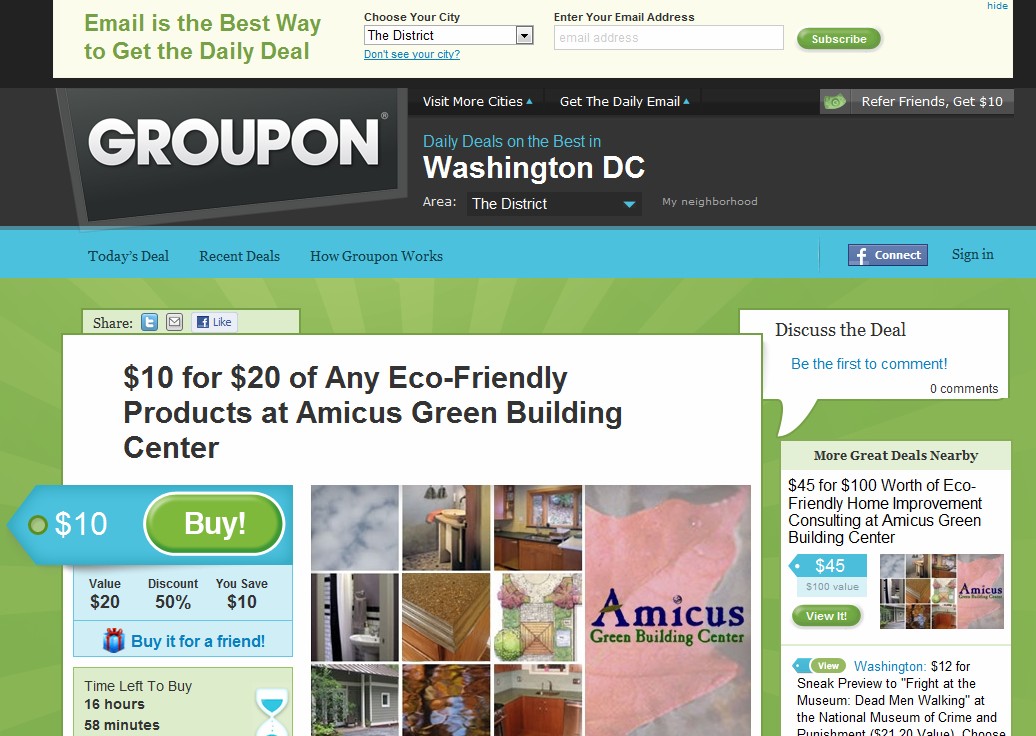Click the Refer Friends money icon
Viewport: 1036px width, 736px height.
point(834,102)
